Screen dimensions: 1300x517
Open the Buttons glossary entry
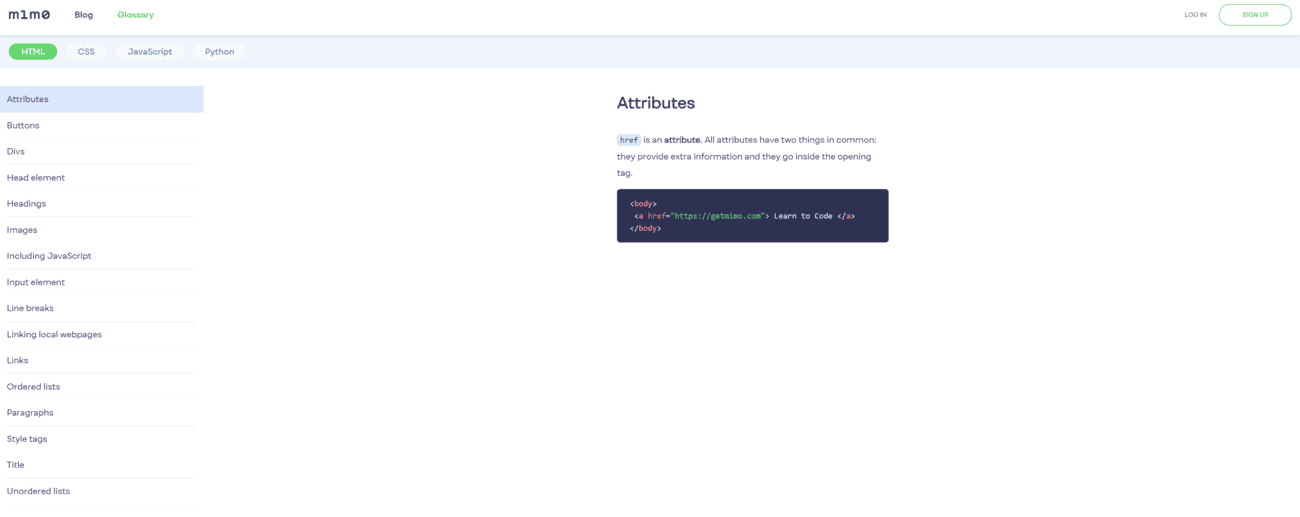tap(101, 125)
